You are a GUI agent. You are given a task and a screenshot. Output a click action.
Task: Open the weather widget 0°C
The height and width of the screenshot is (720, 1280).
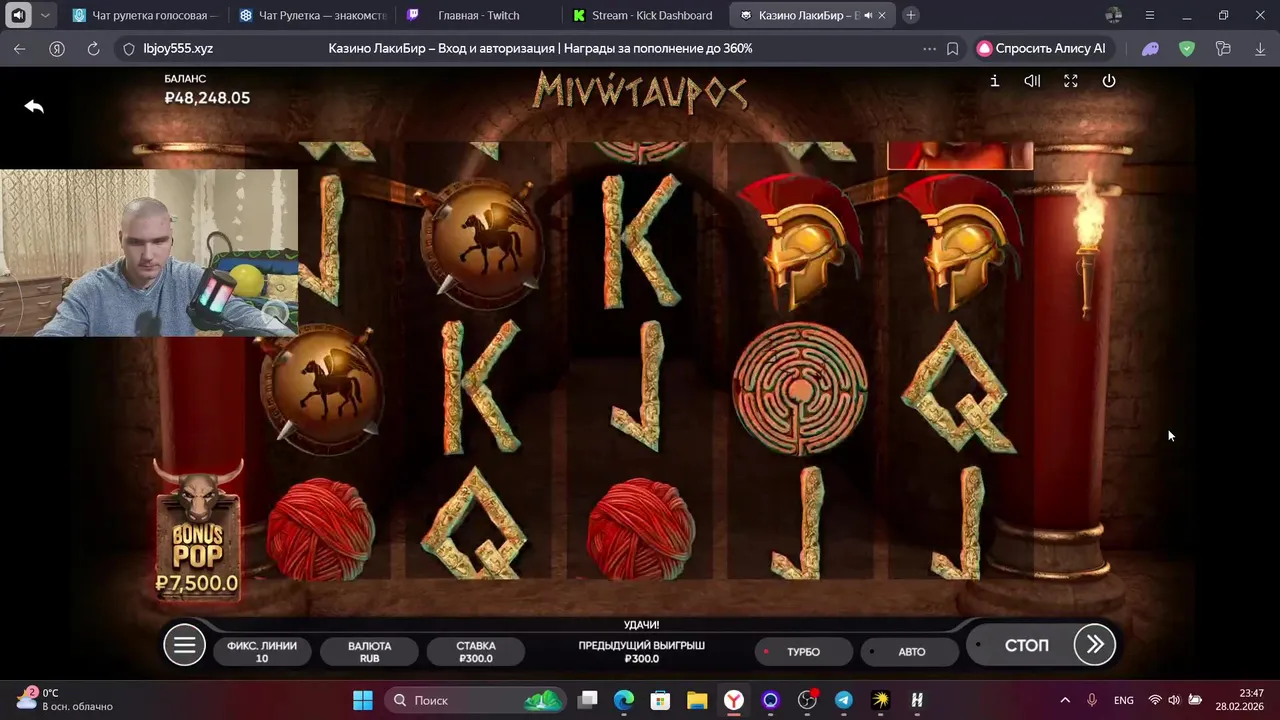(x=64, y=700)
